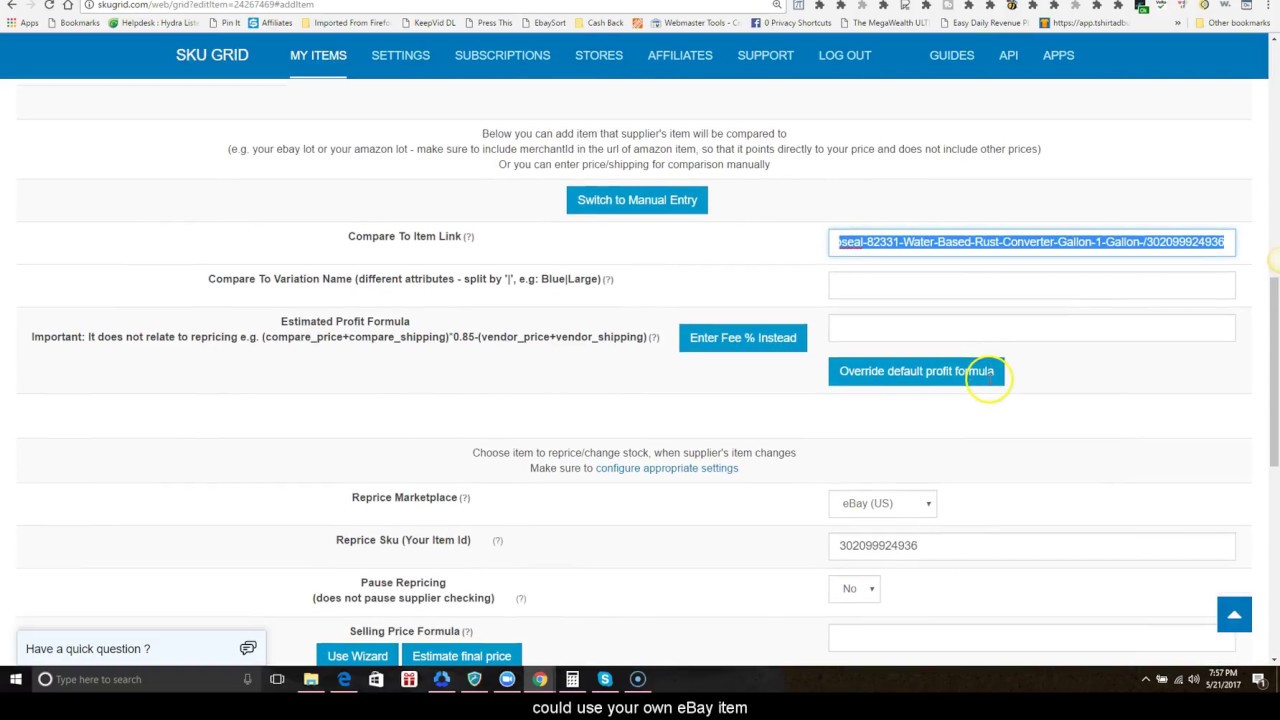
Task: Click Override default profit formula button
Action: [916, 371]
